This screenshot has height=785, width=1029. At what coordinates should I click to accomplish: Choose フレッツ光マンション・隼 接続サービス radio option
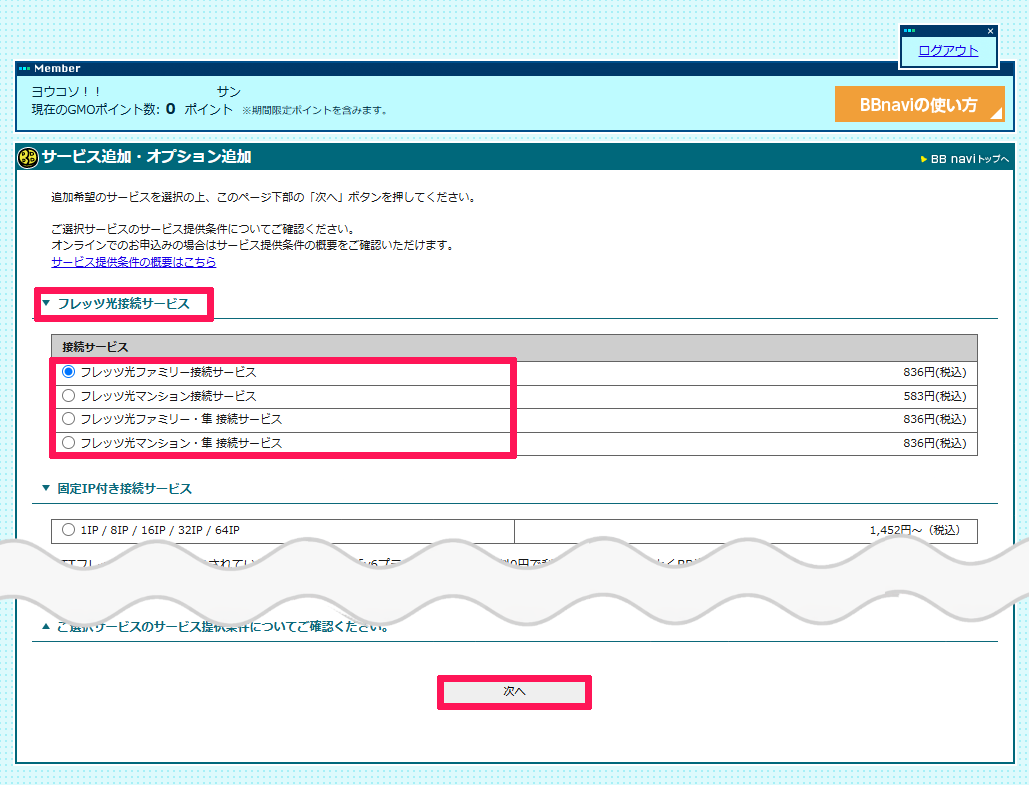click(68, 443)
